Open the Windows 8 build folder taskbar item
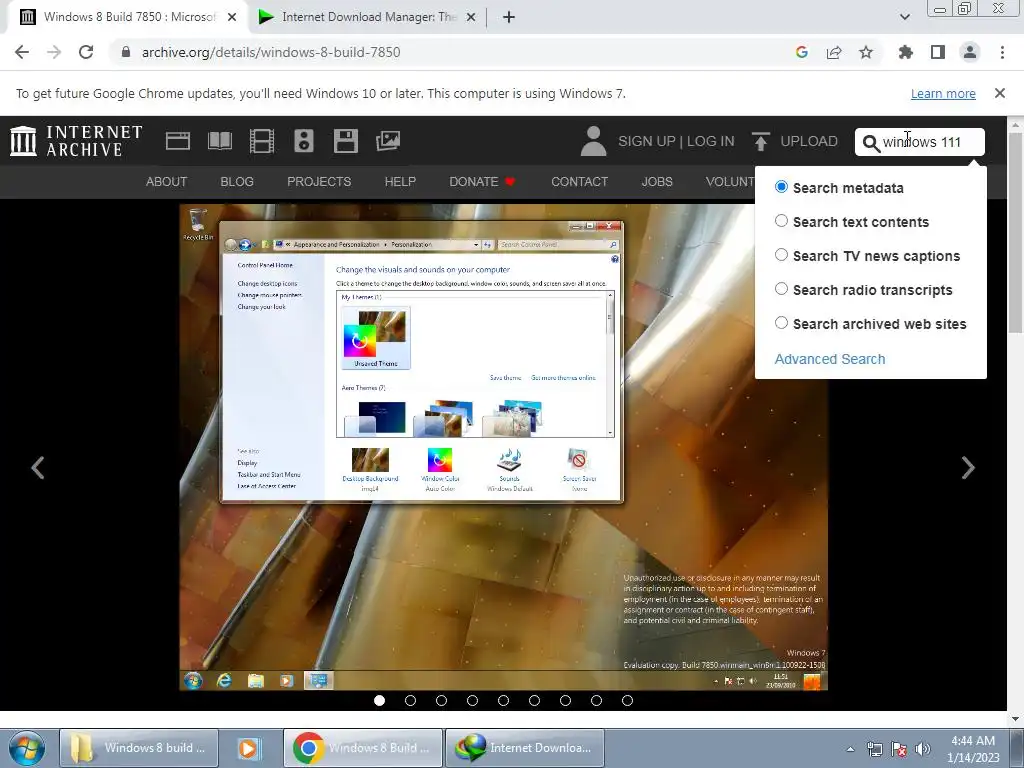Screen dimensions: 1024x768 138,748
